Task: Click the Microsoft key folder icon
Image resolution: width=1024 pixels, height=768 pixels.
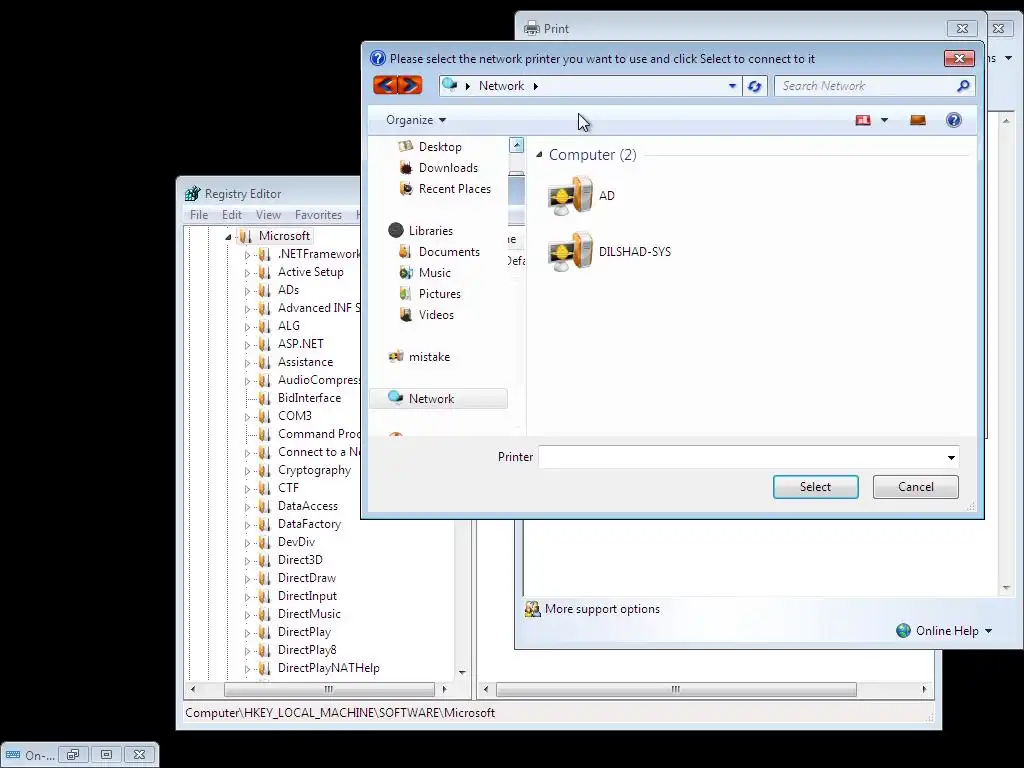Action: point(246,236)
